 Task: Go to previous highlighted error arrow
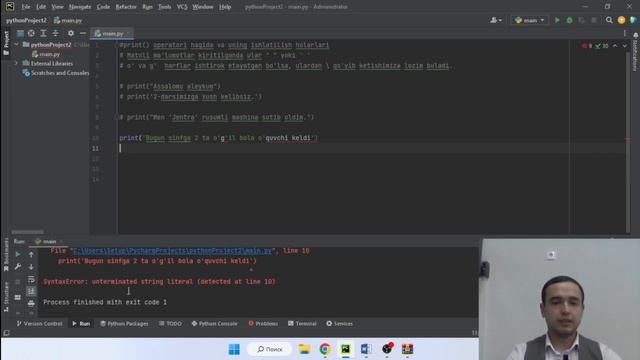pos(615,46)
